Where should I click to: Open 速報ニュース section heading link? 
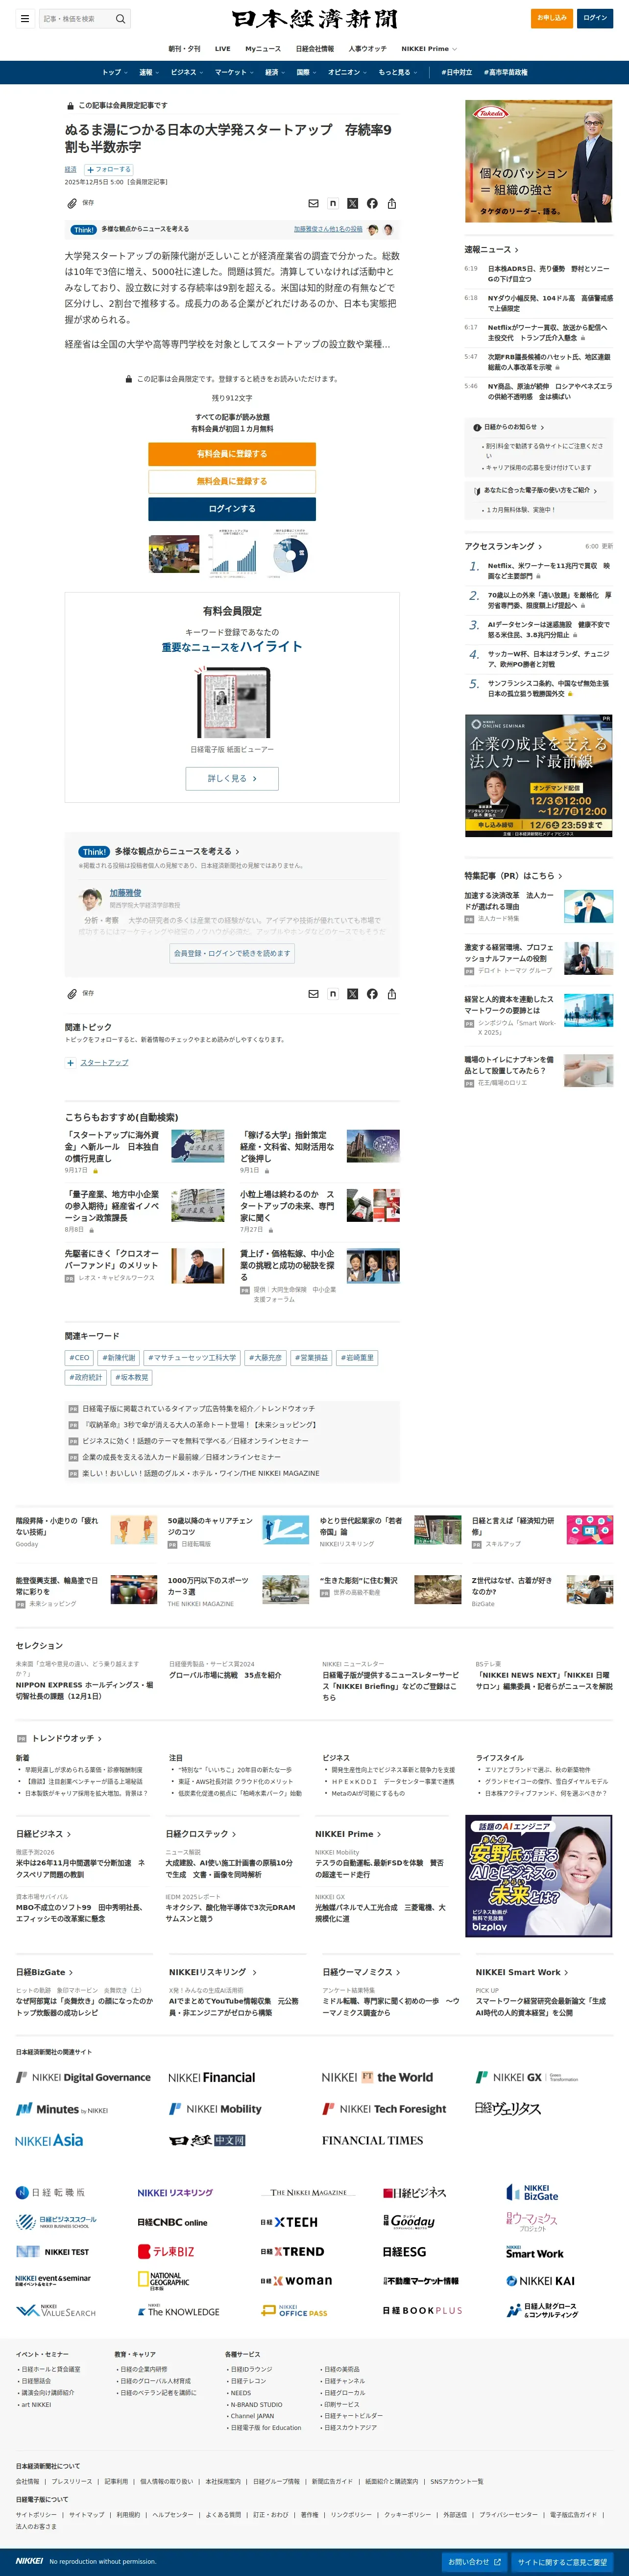pos(491,250)
